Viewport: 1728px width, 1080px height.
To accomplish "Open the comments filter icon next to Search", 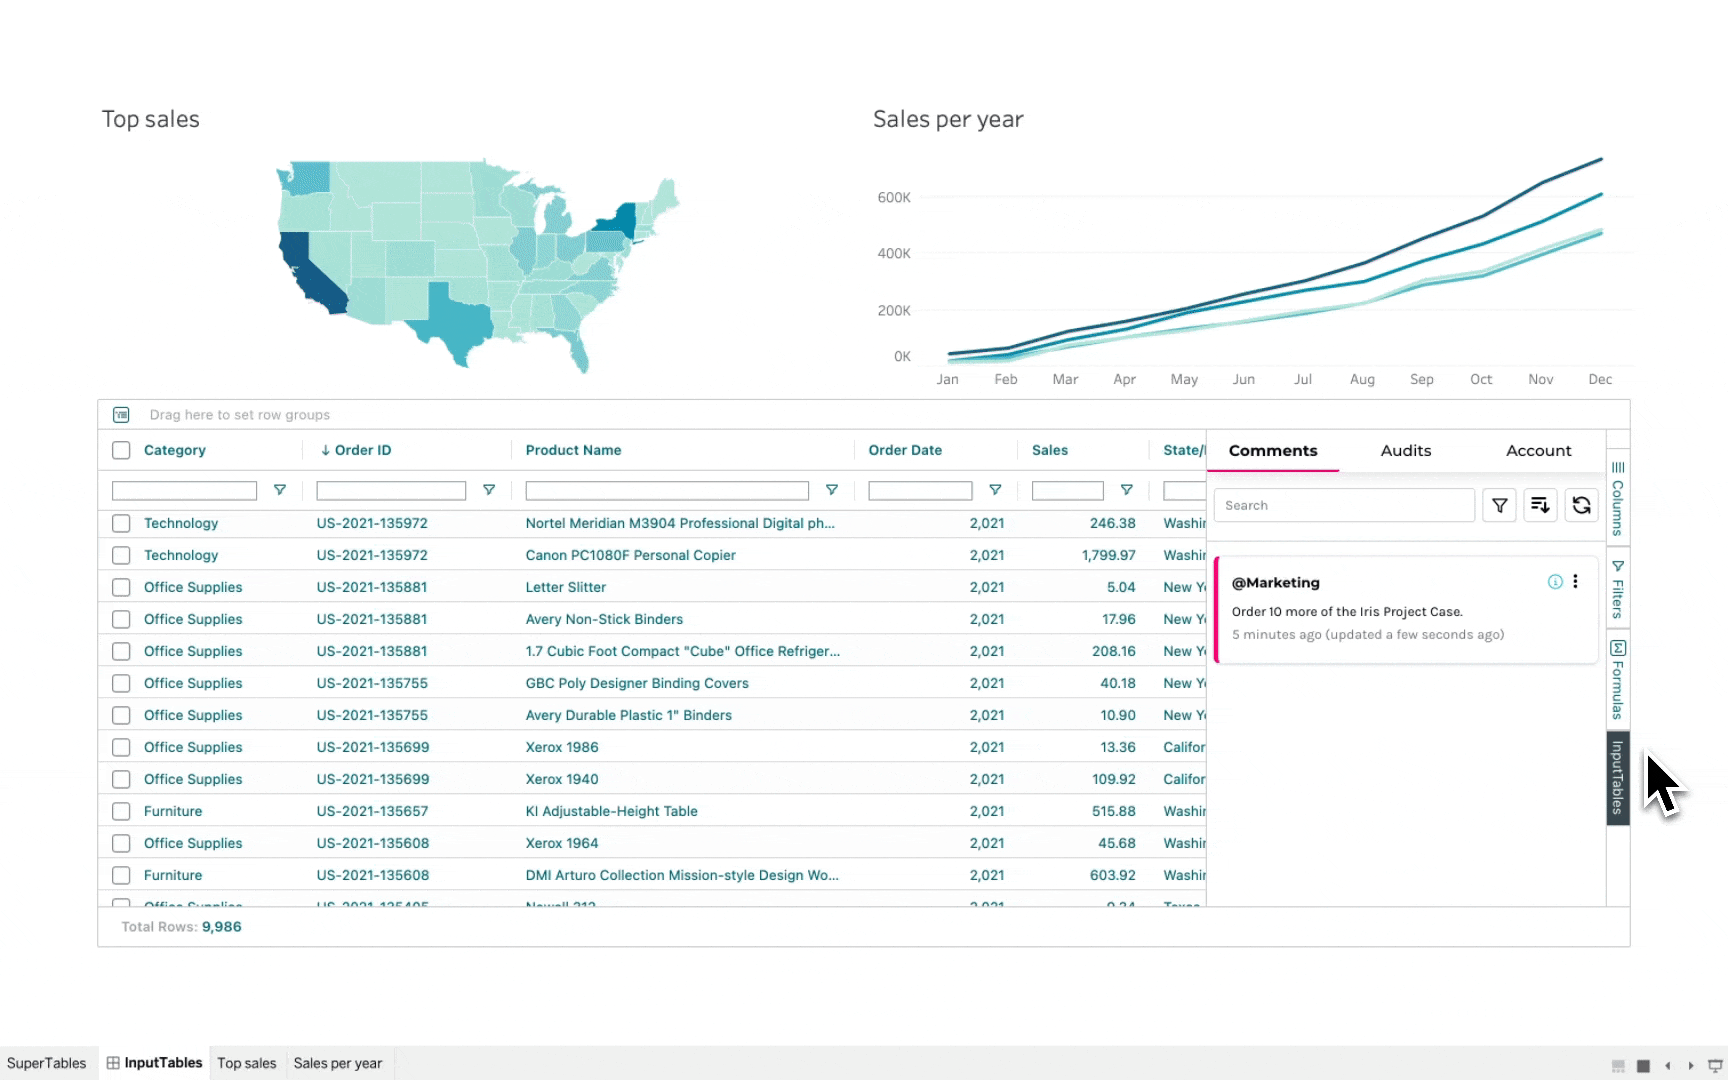I will [1499, 506].
